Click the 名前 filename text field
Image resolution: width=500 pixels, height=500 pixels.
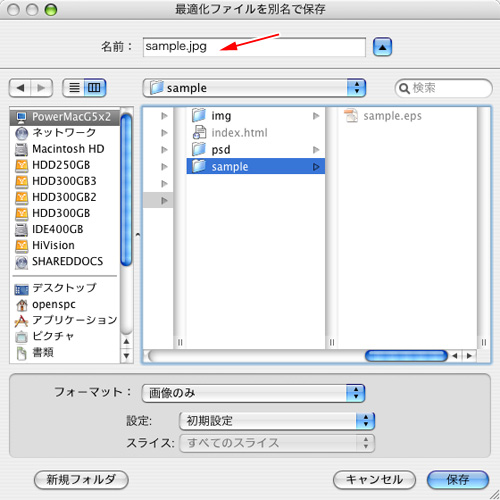coord(254,47)
